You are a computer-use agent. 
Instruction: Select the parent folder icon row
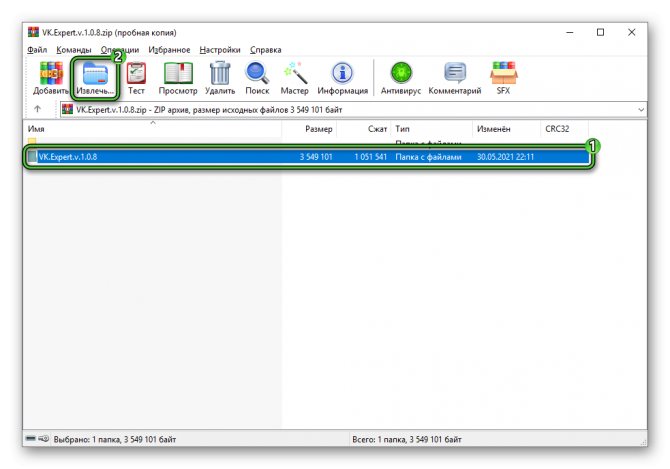tap(32, 141)
